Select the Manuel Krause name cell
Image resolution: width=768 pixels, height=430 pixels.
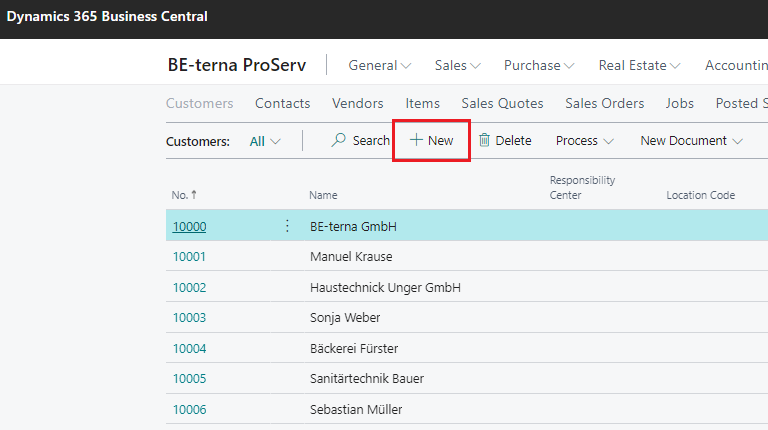(351, 257)
